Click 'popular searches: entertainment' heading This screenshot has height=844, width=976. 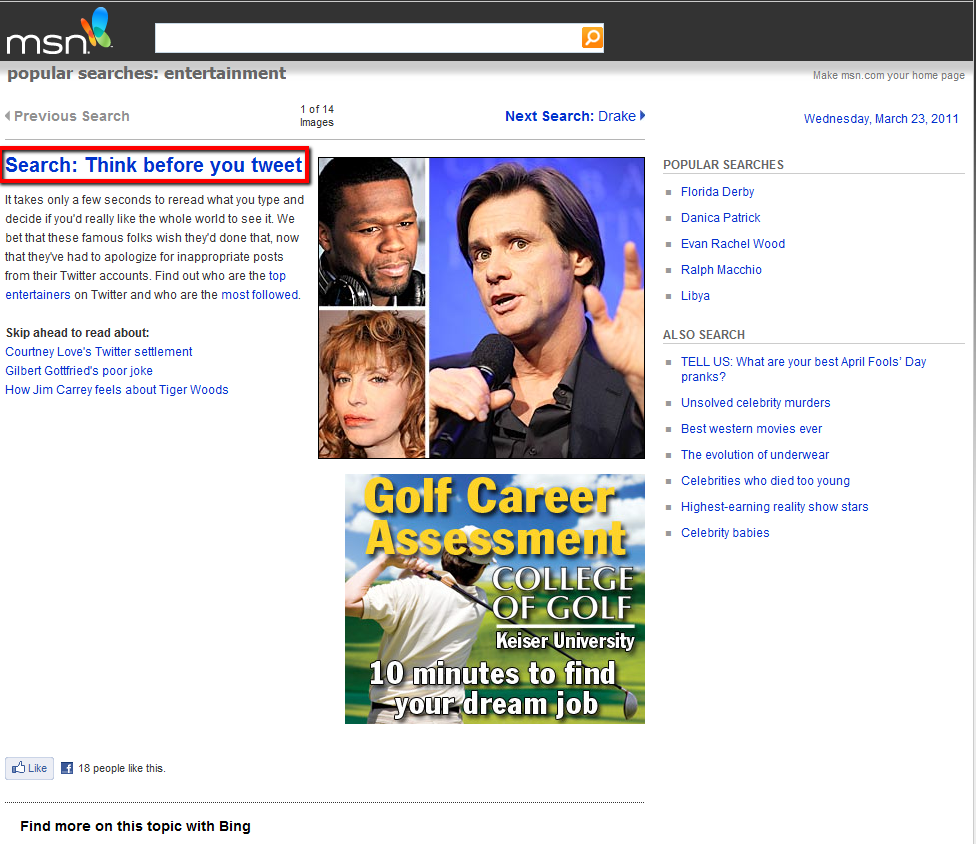(x=146, y=73)
